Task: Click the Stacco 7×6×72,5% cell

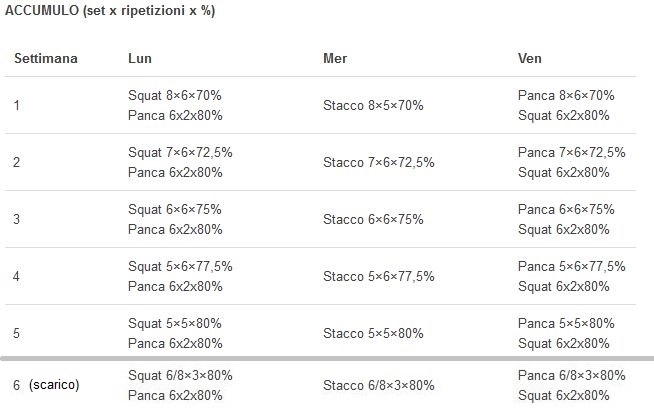Action: pos(379,162)
